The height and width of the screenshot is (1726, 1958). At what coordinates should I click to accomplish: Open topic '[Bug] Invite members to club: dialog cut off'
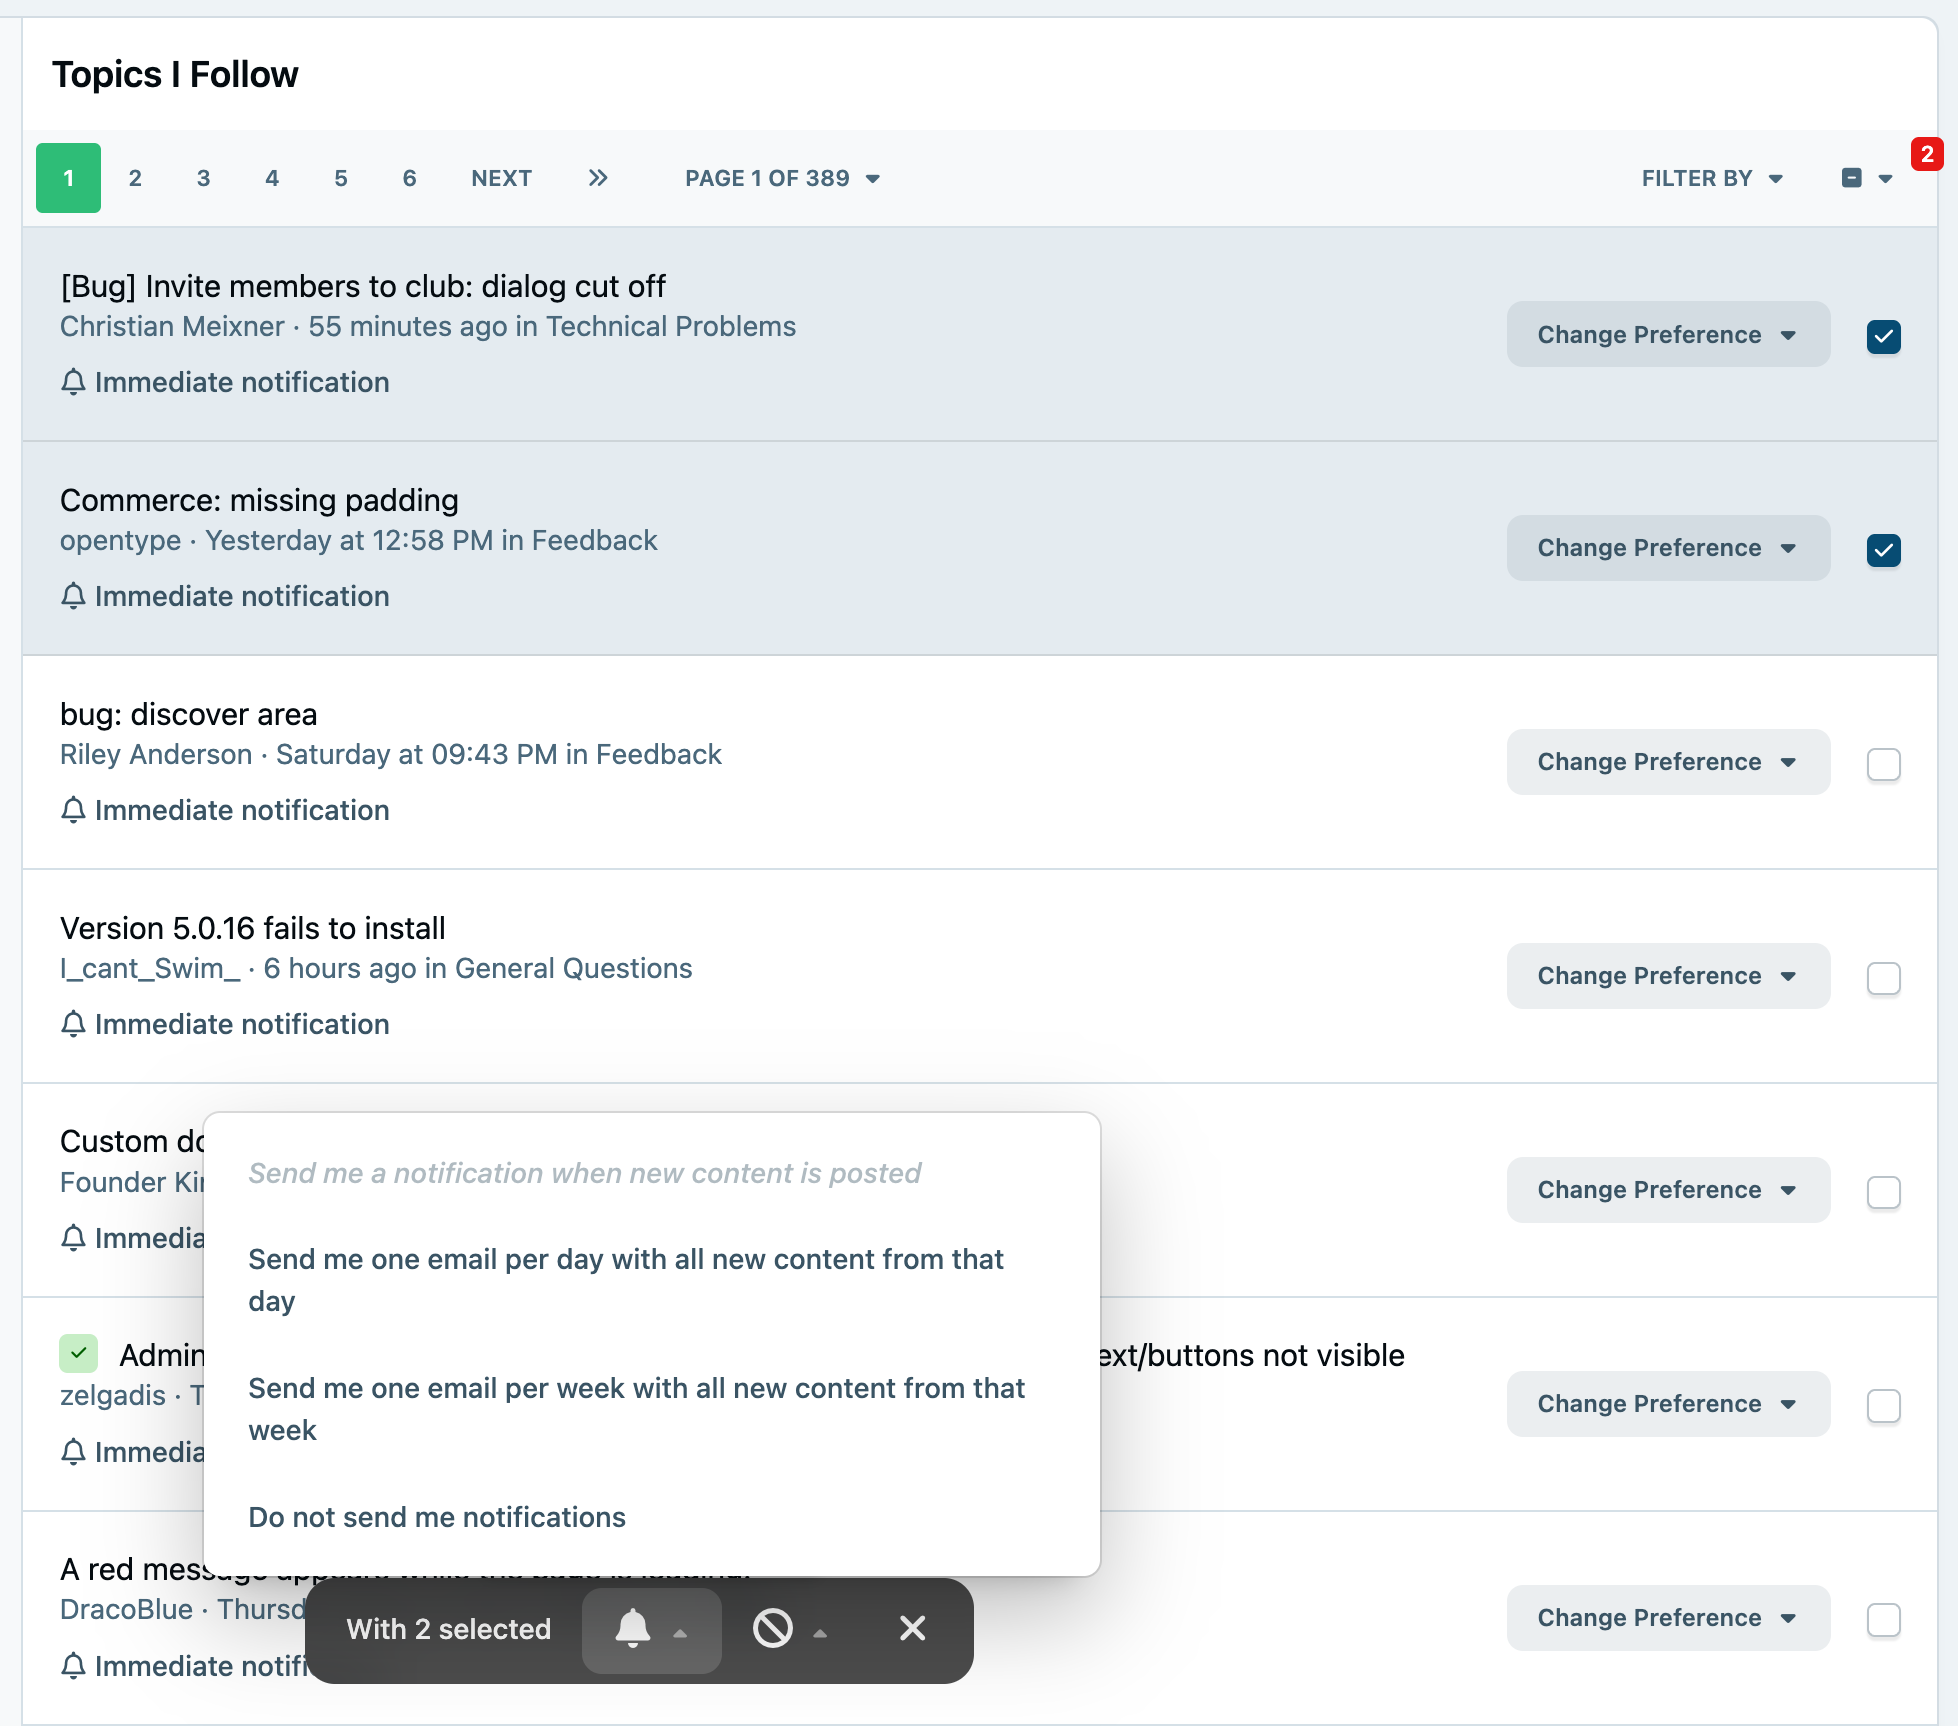click(x=363, y=286)
